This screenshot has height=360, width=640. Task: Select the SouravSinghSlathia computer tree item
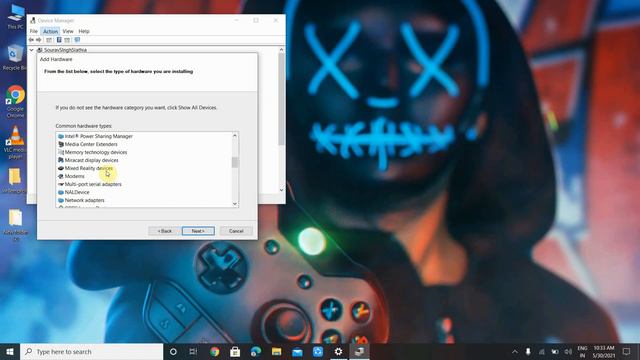pyautogui.click(x=65, y=50)
